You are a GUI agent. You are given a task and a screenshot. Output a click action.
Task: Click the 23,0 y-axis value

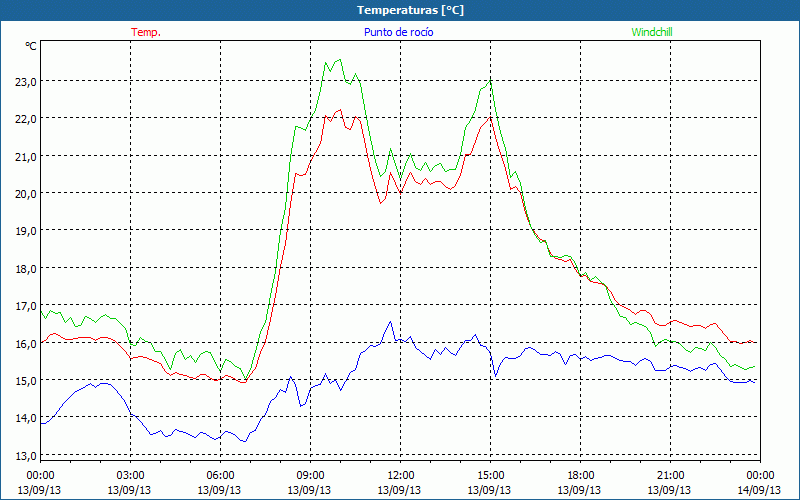point(26,82)
